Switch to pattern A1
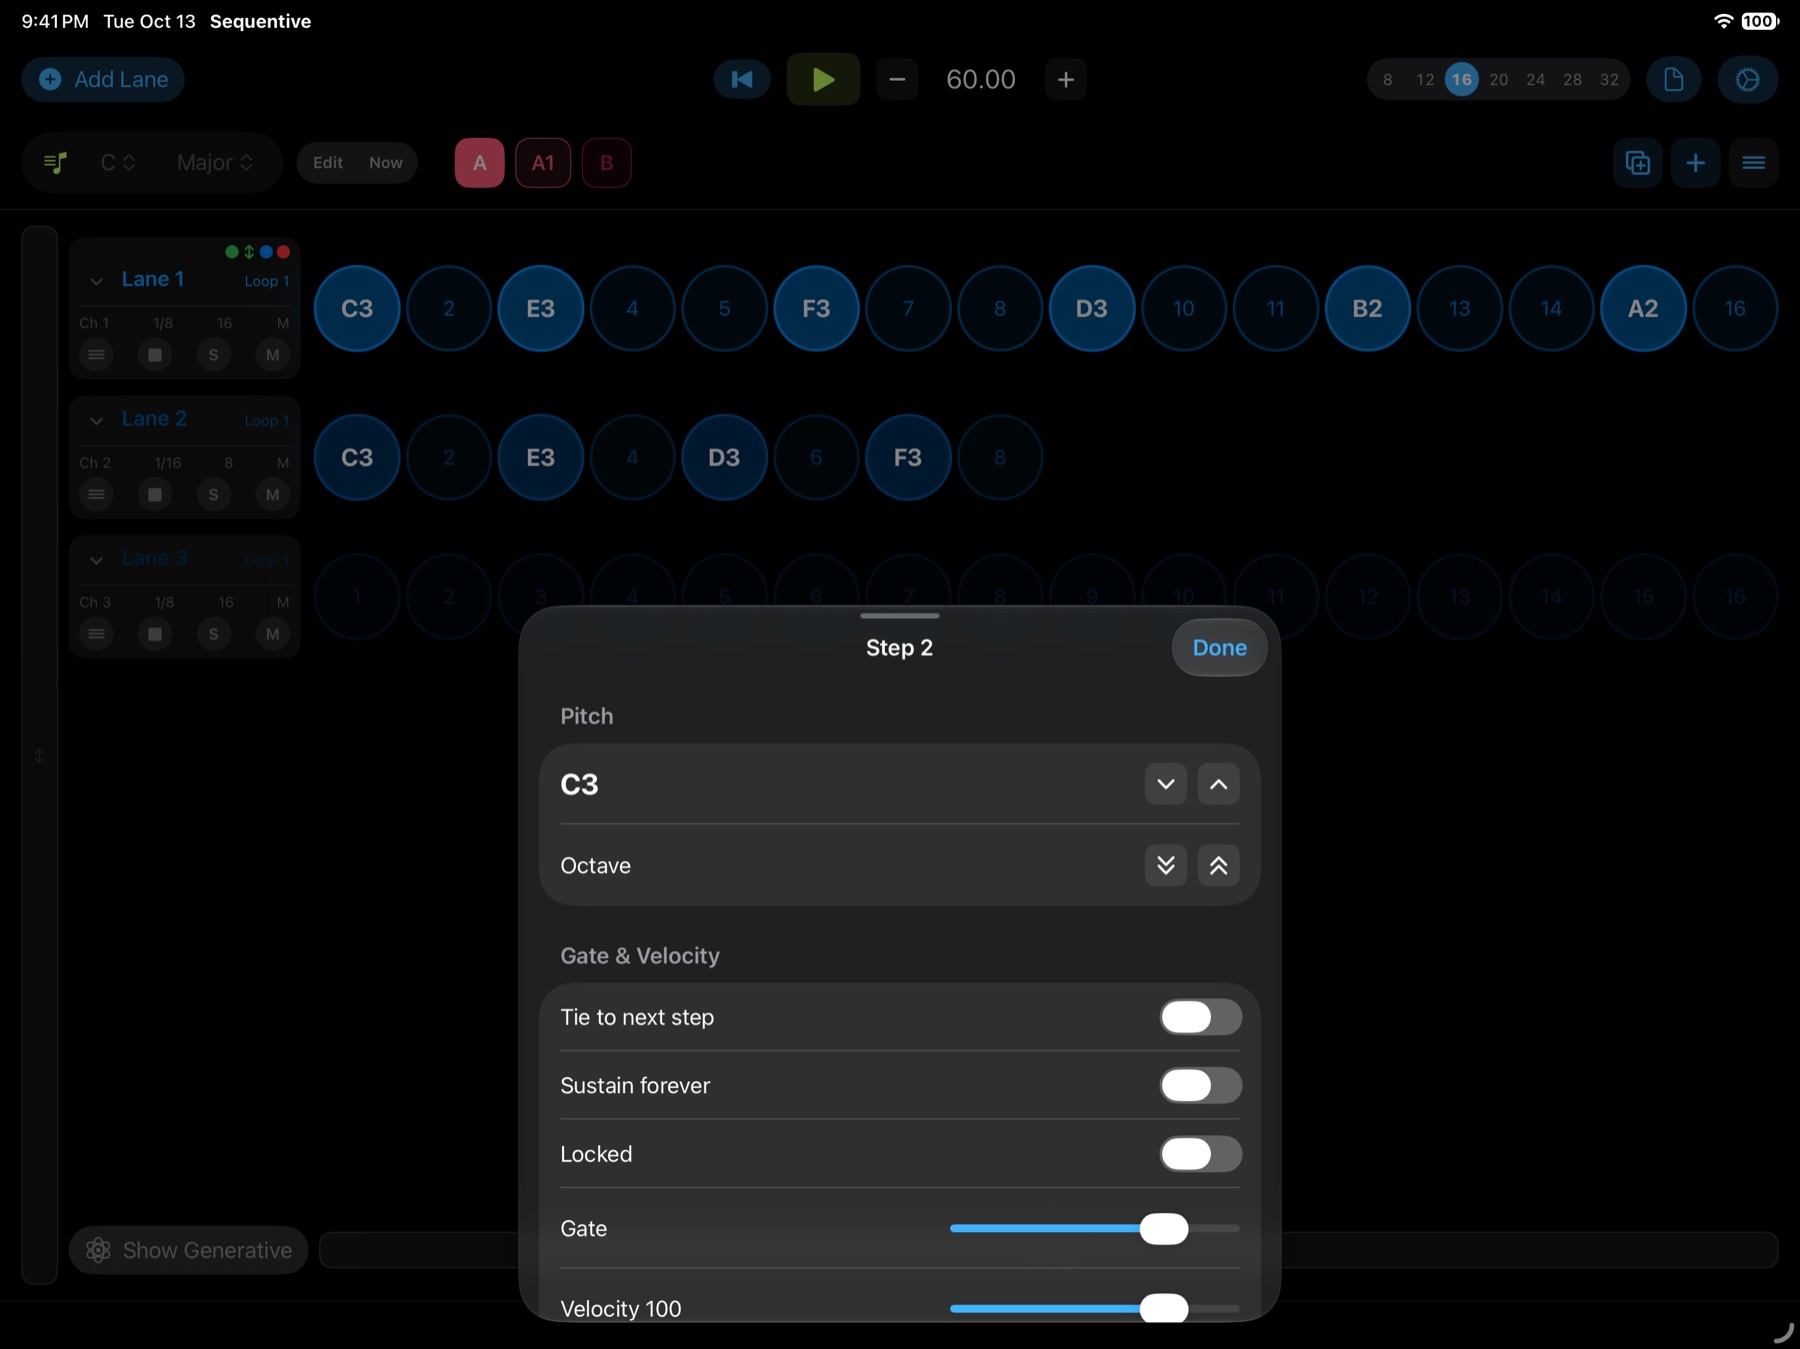The width and height of the screenshot is (1800, 1349). click(543, 163)
